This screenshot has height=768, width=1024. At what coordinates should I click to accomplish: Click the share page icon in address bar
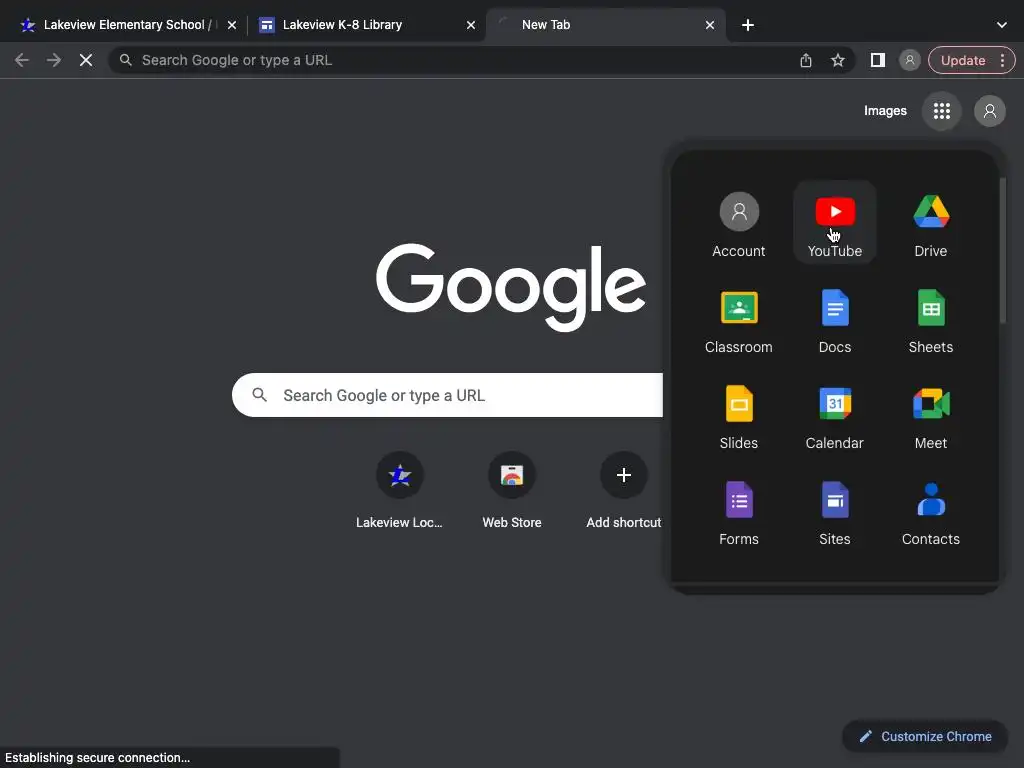[x=806, y=60]
